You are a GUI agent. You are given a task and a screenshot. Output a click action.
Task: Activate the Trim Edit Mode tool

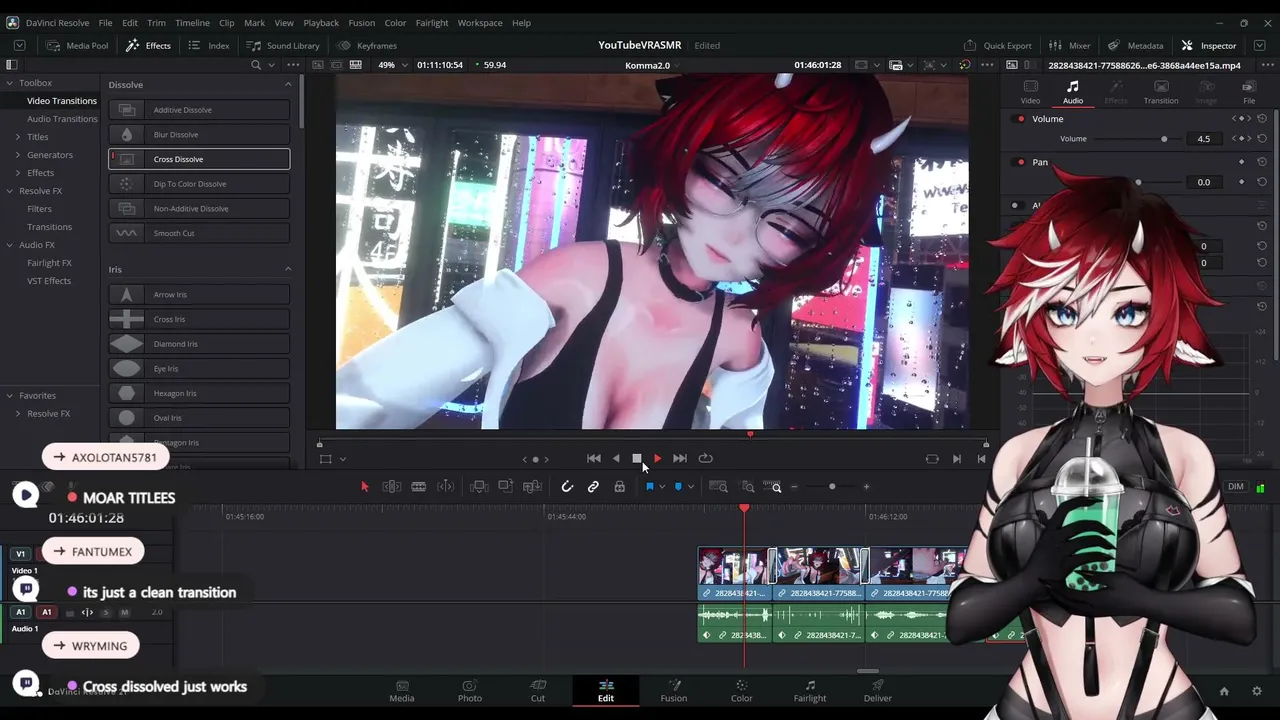pos(392,487)
